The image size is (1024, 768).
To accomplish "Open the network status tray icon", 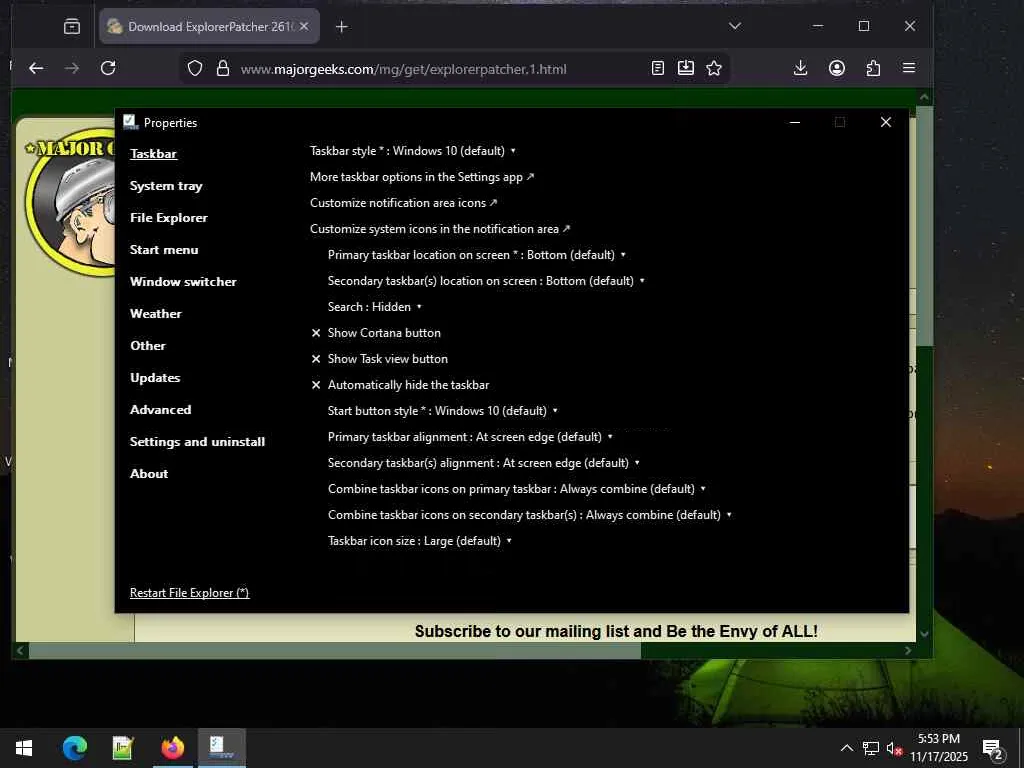I will 871,748.
